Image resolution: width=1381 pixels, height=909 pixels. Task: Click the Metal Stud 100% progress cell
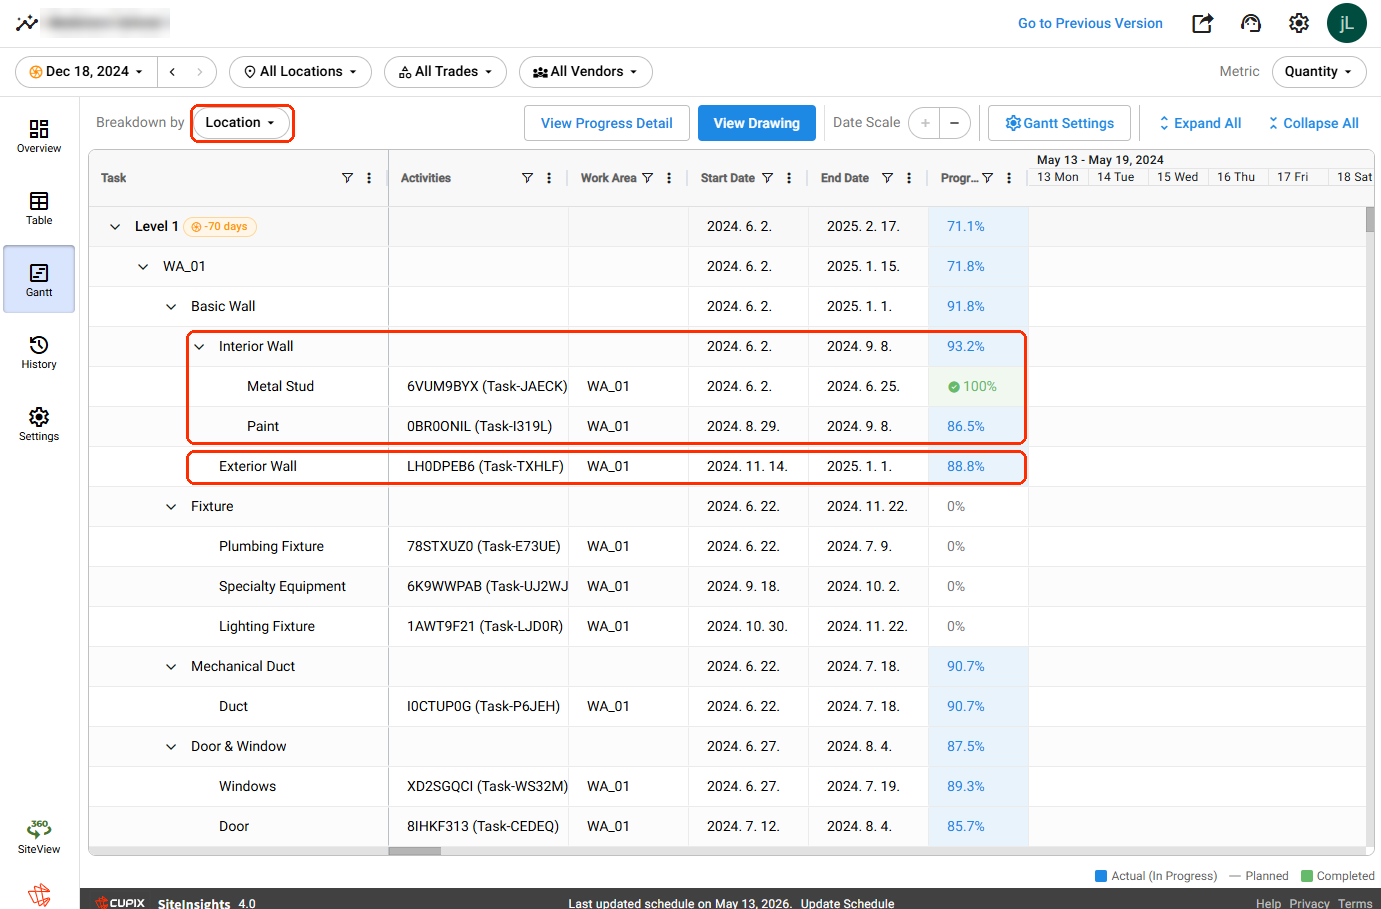click(978, 387)
